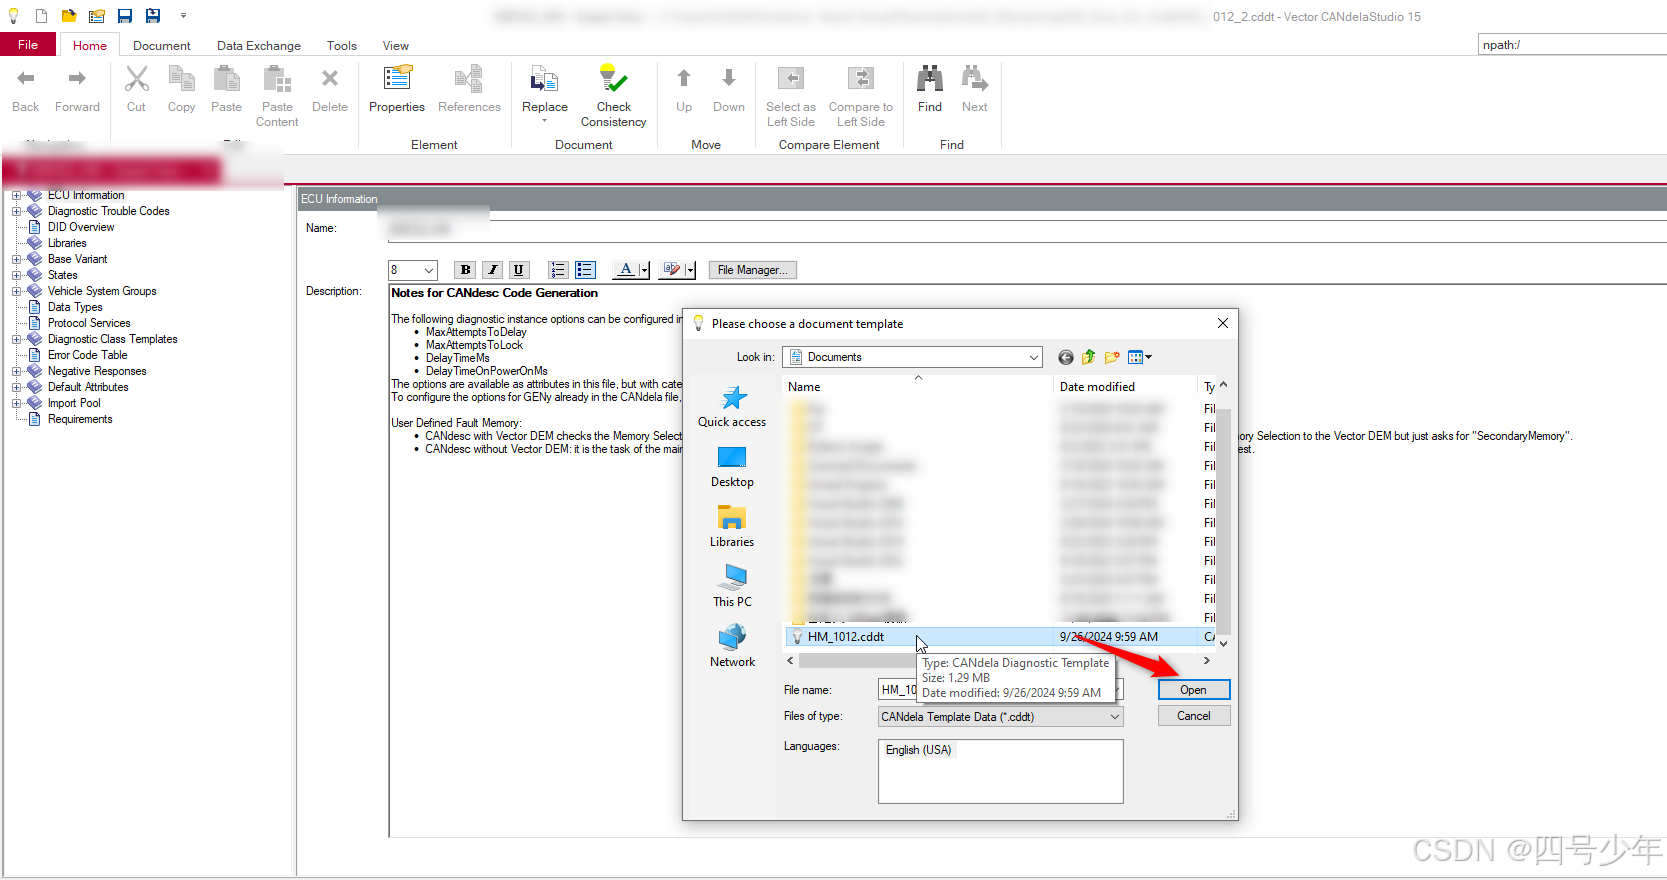Click the Cancel button in the dialog
This screenshot has width=1667, height=880.
click(1194, 716)
